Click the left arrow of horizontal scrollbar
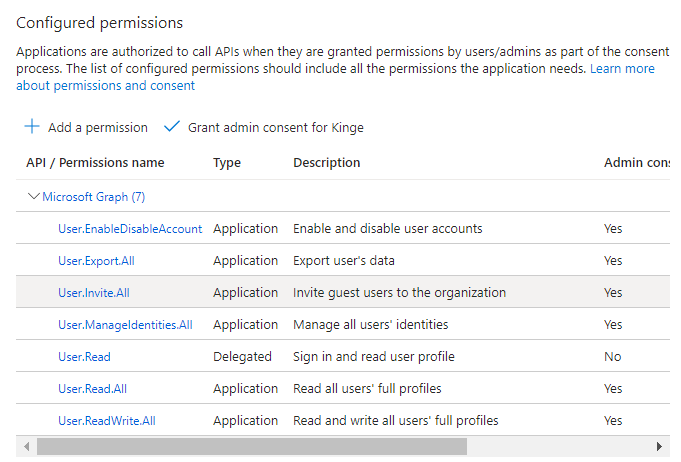 [26, 446]
